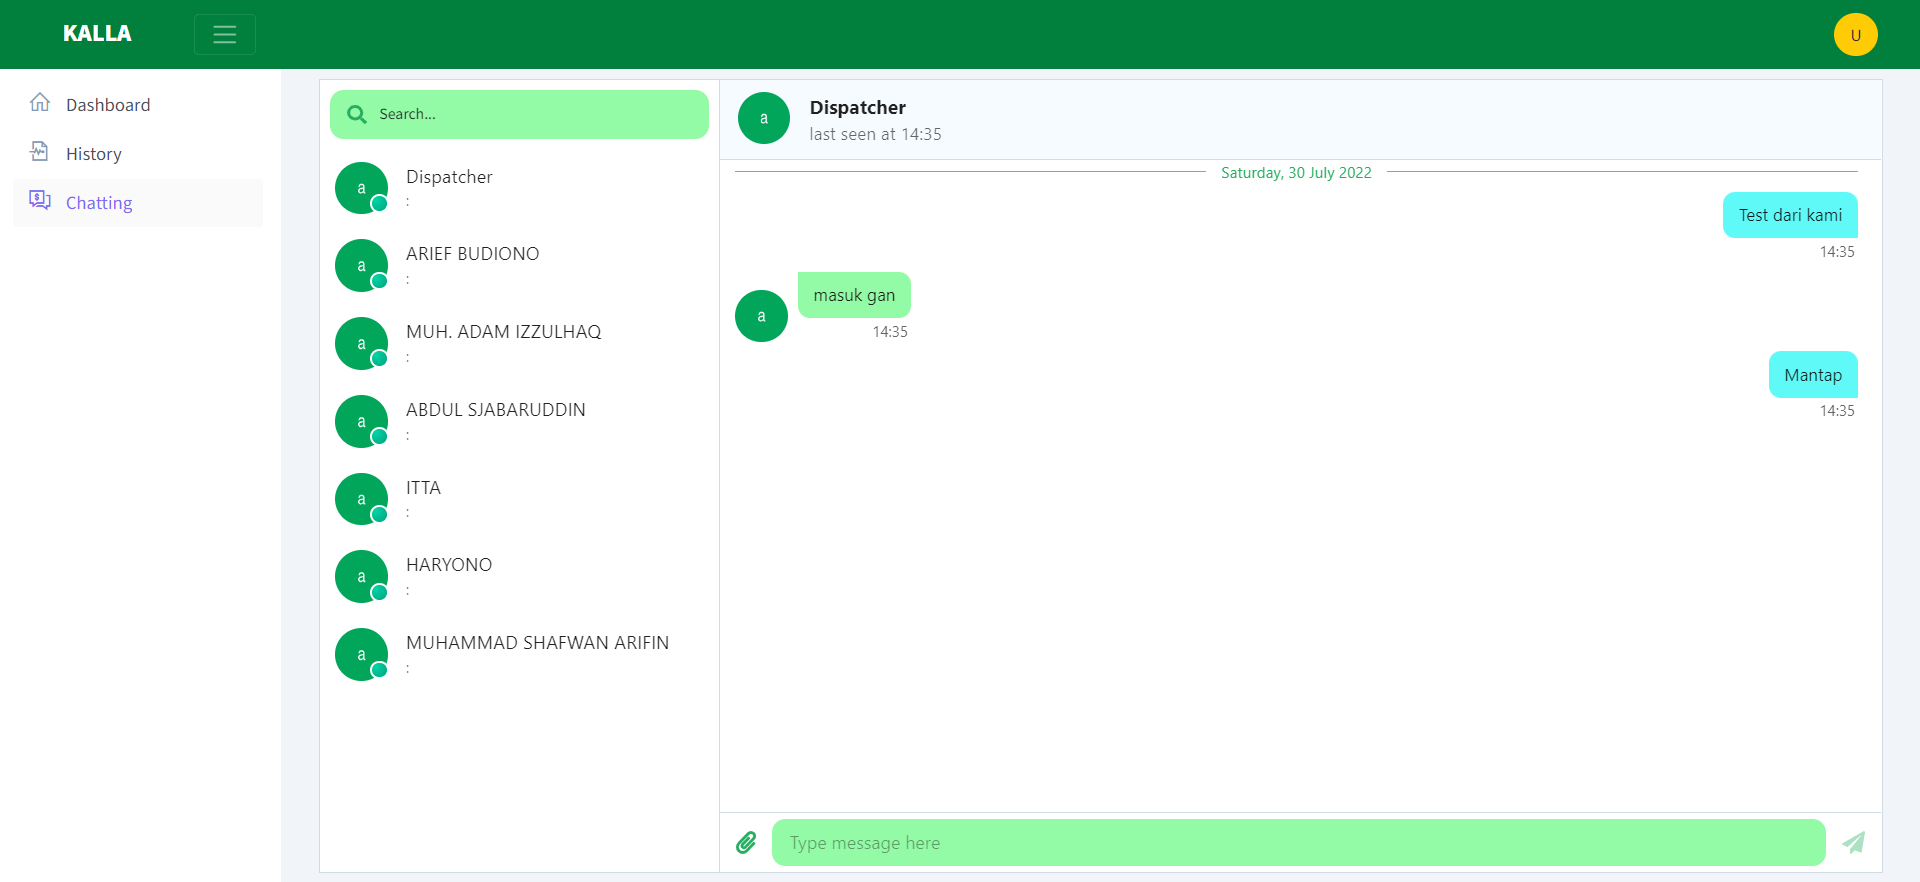Click the MUHAMMAD SHAFWAN ARIFIN avatar
Screen dimensions: 1920x882
[x=361, y=655]
